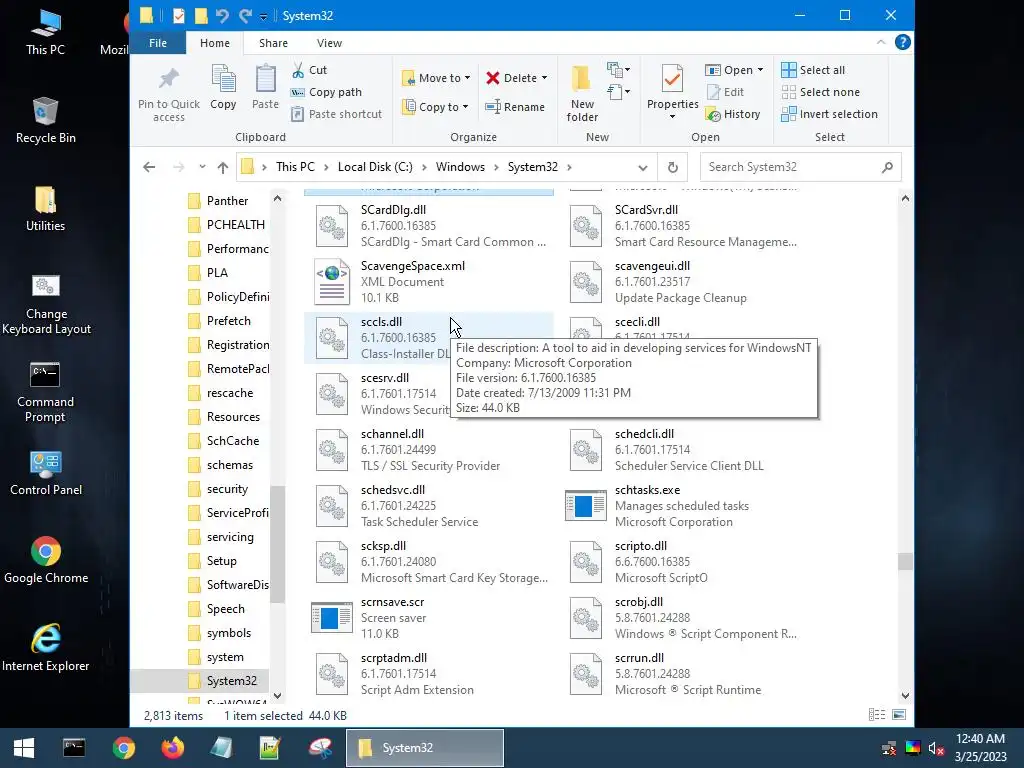
Task: Create a New folder
Action: (582, 93)
